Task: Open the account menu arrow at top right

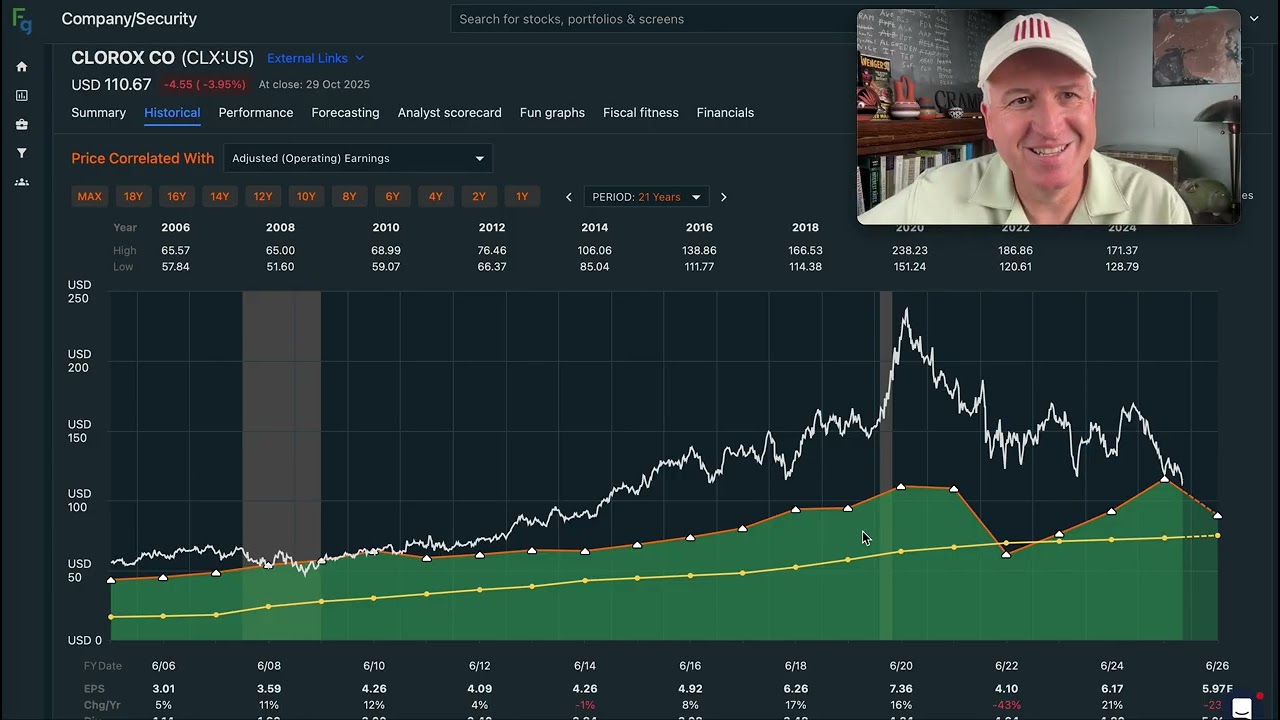Action: tap(1254, 19)
